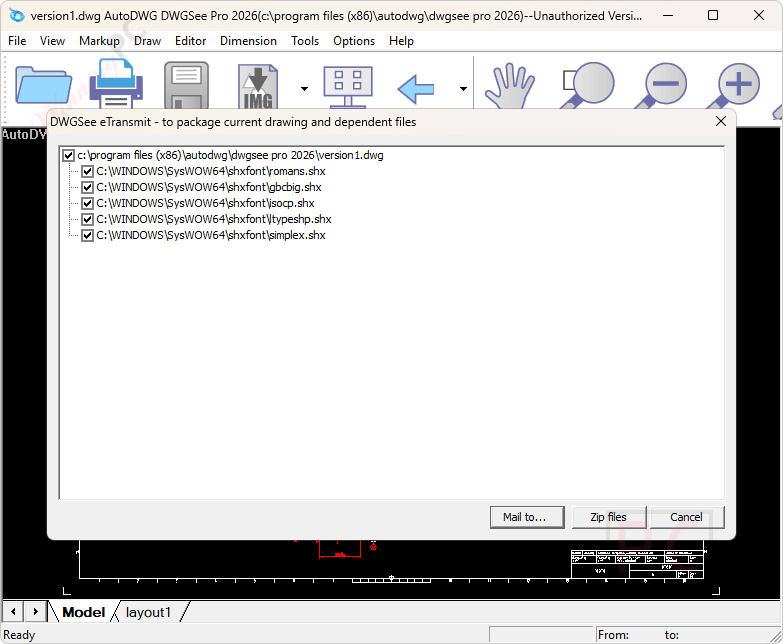Maximize the DWGSee main window
The width and height of the screenshot is (783, 644).
[x=713, y=15]
